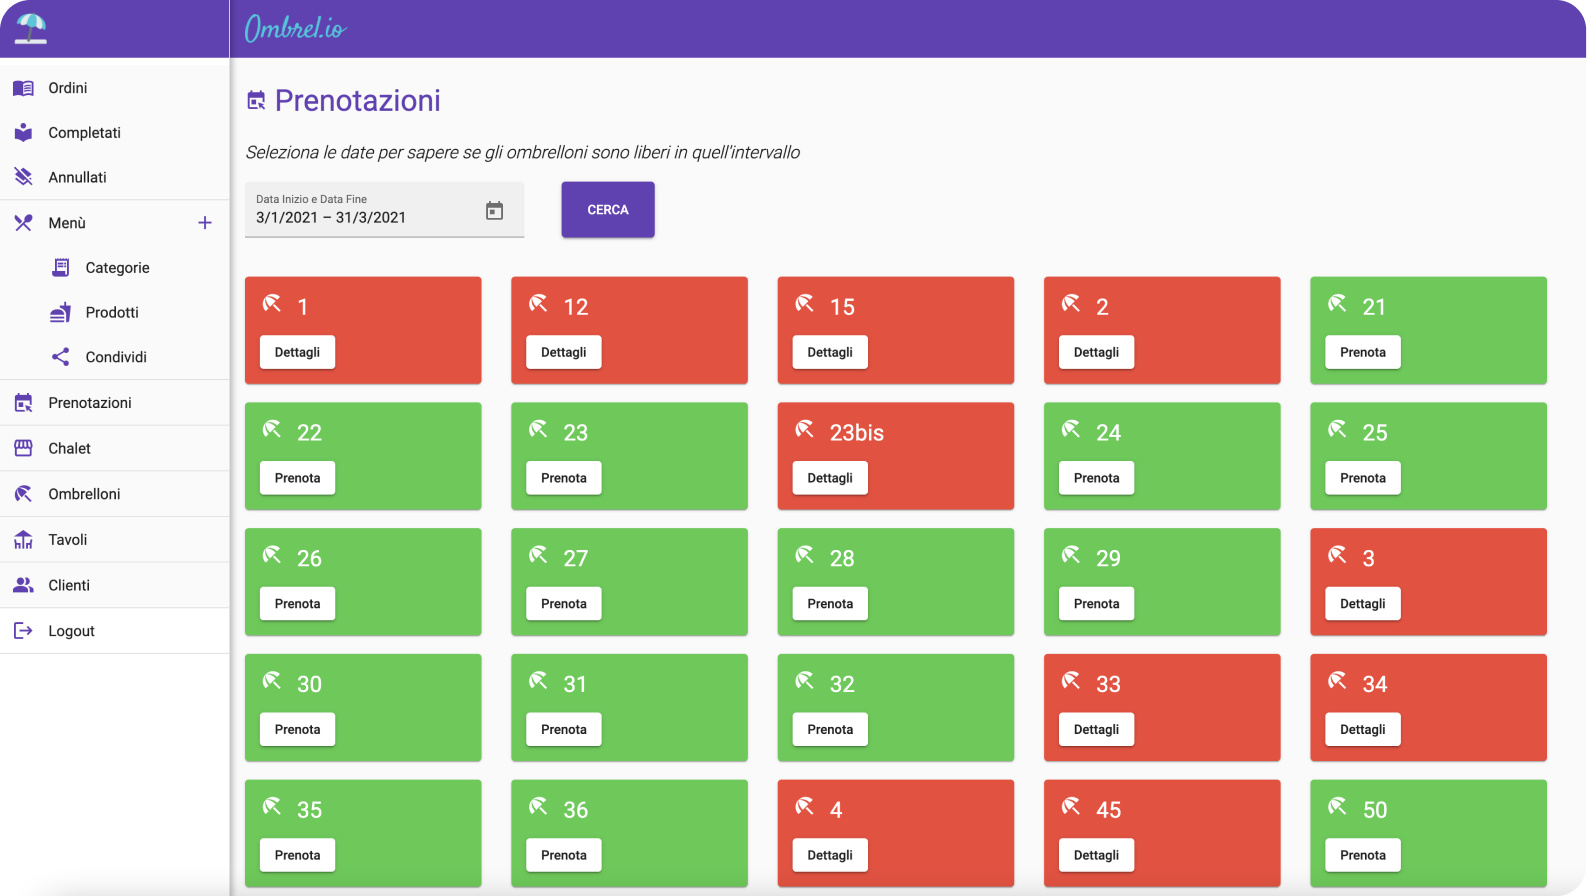Open the date range calendar picker icon

coord(494,210)
